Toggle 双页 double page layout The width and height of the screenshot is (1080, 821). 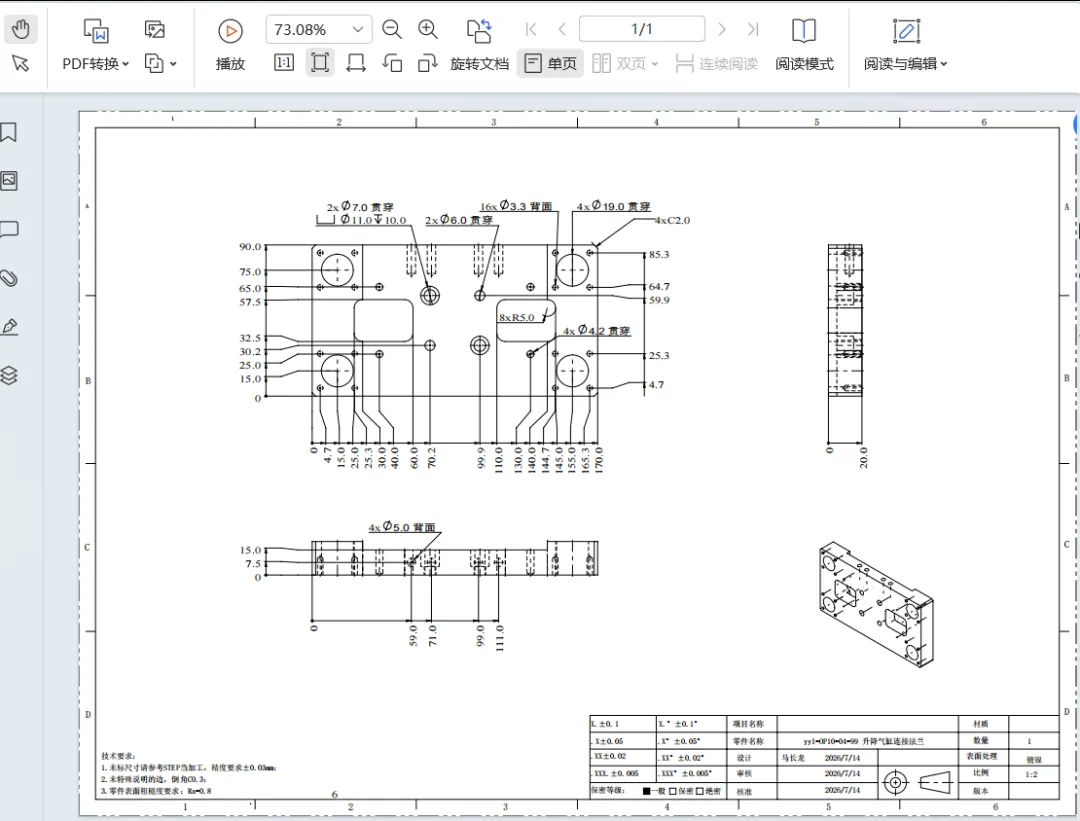coord(619,63)
